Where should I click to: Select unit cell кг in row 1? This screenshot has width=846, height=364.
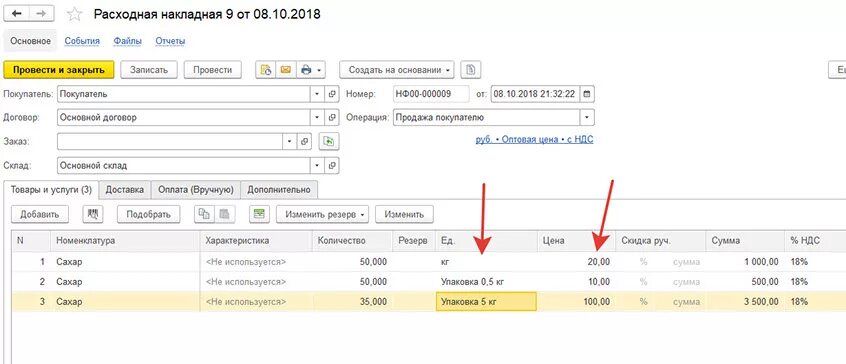click(x=486, y=262)
